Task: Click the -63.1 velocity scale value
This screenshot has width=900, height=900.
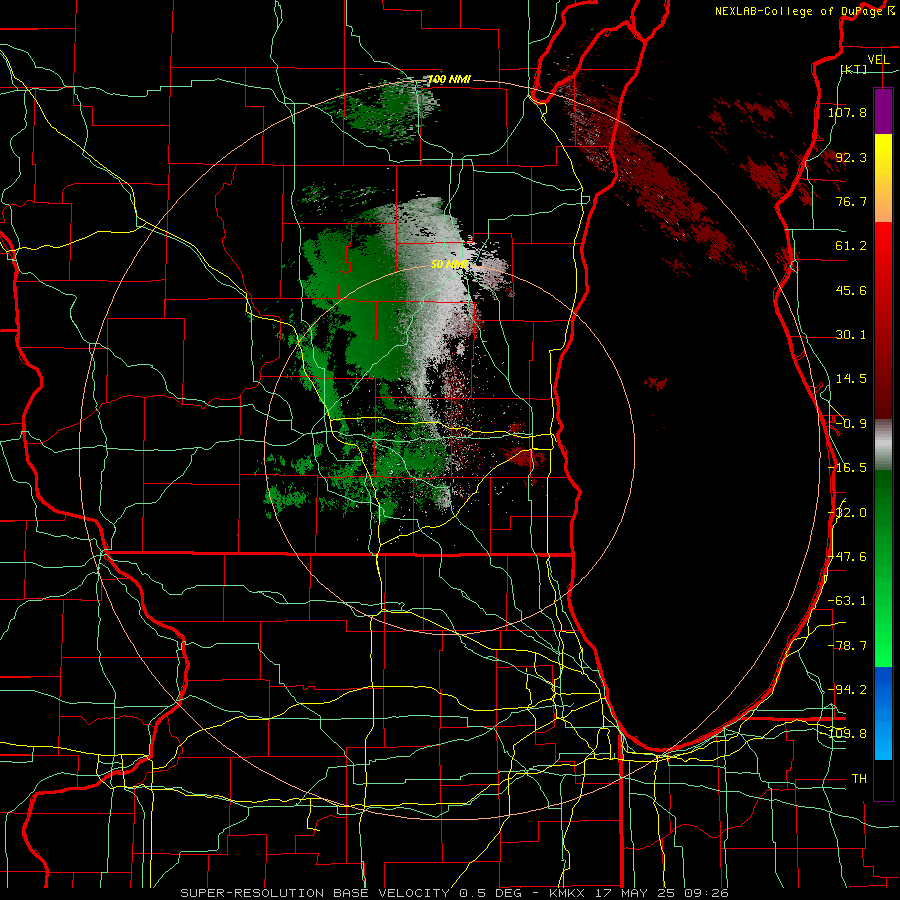Action: click(x=847, y=601)
